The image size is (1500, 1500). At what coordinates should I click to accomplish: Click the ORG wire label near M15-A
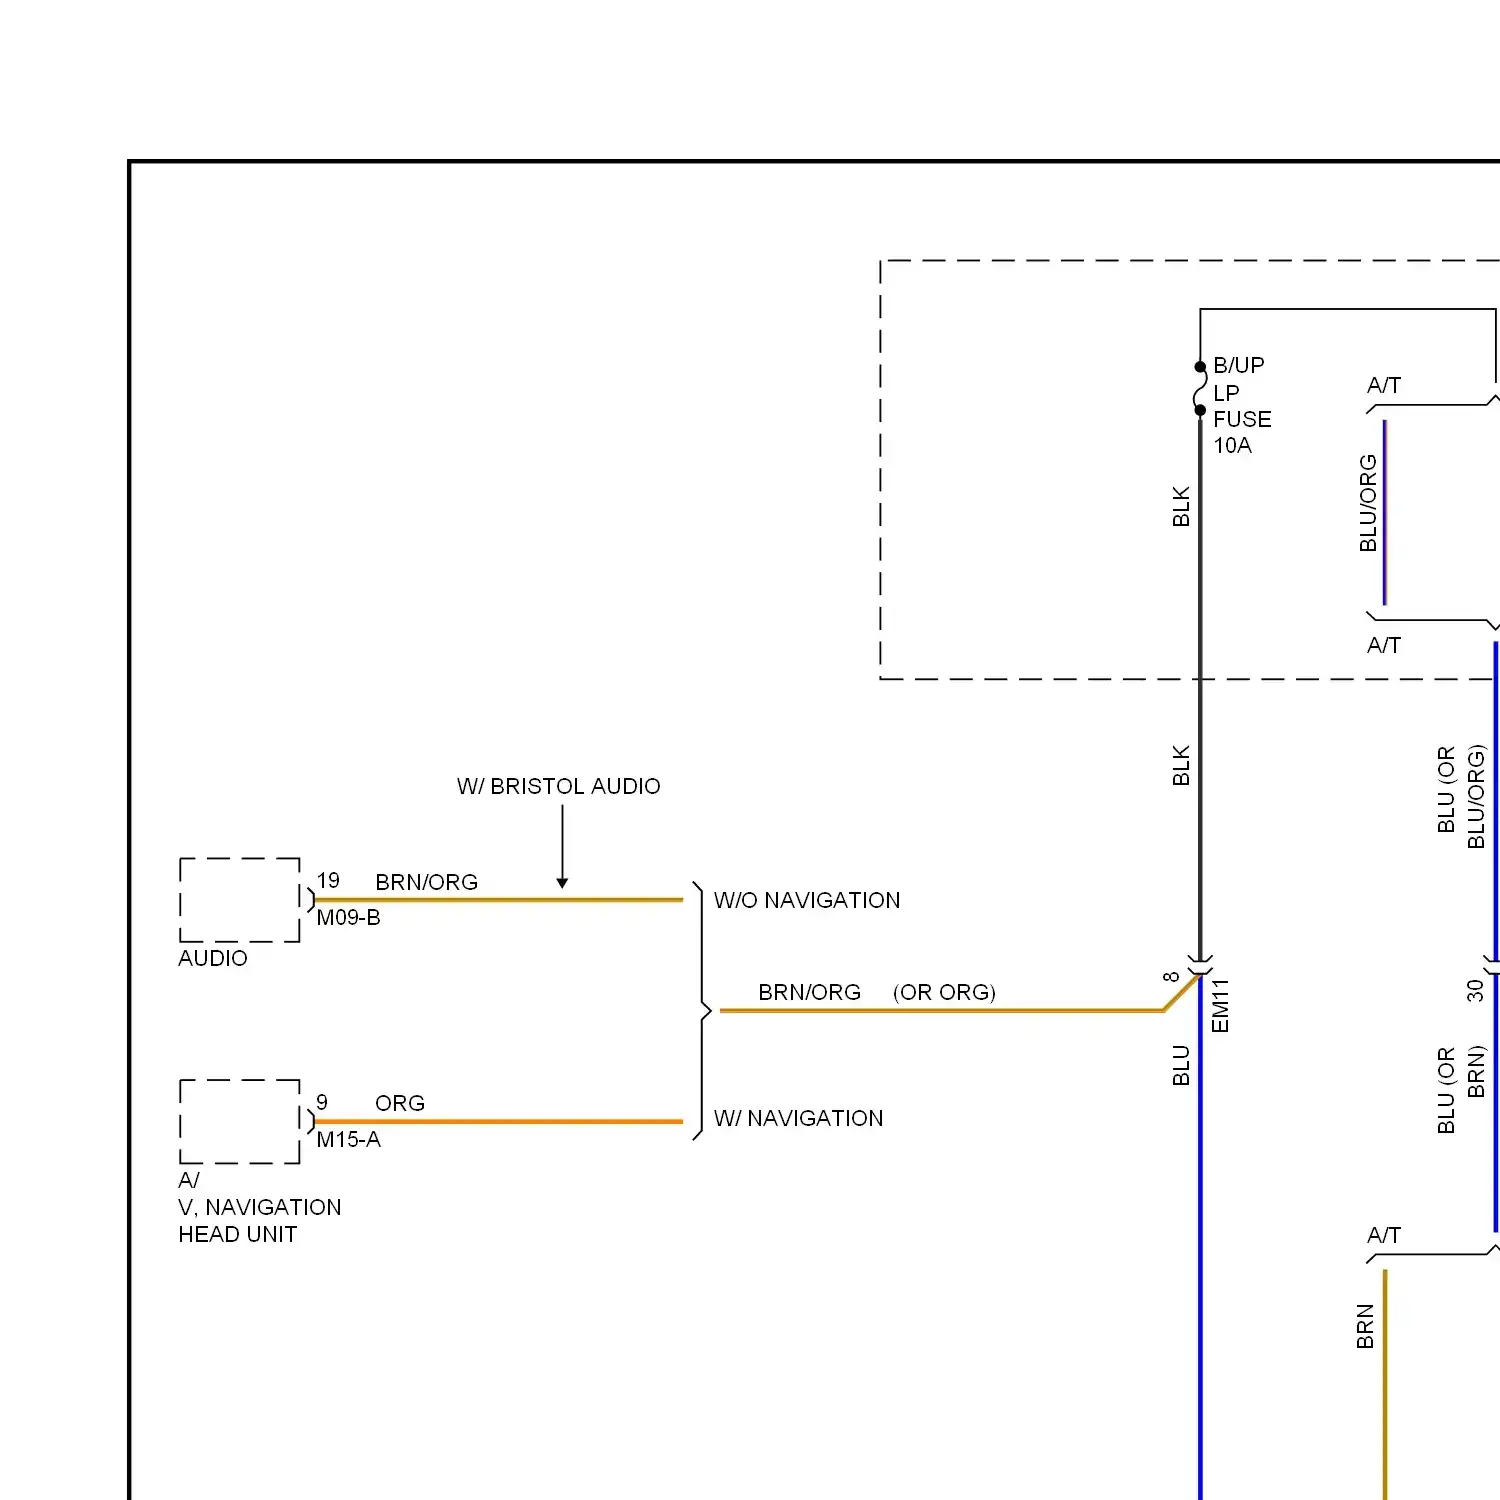click(x=400, y=1103)
